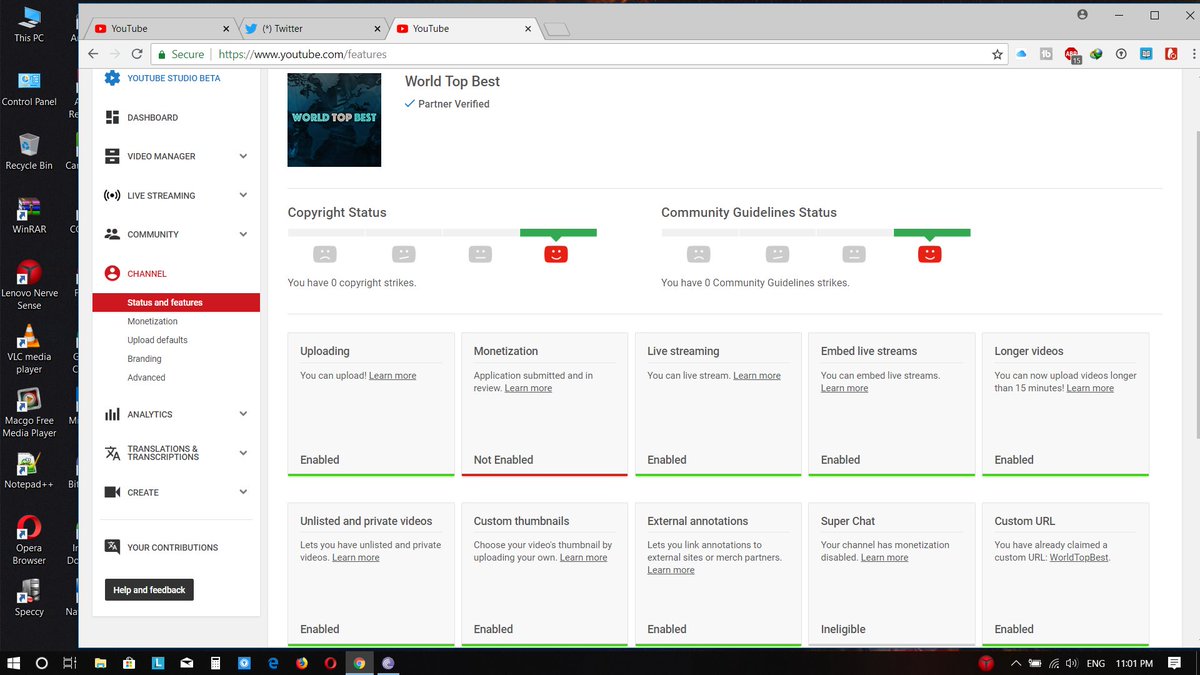Open the VLC media player desktop shortcut

pyautogui.click(x=29, y=349)
